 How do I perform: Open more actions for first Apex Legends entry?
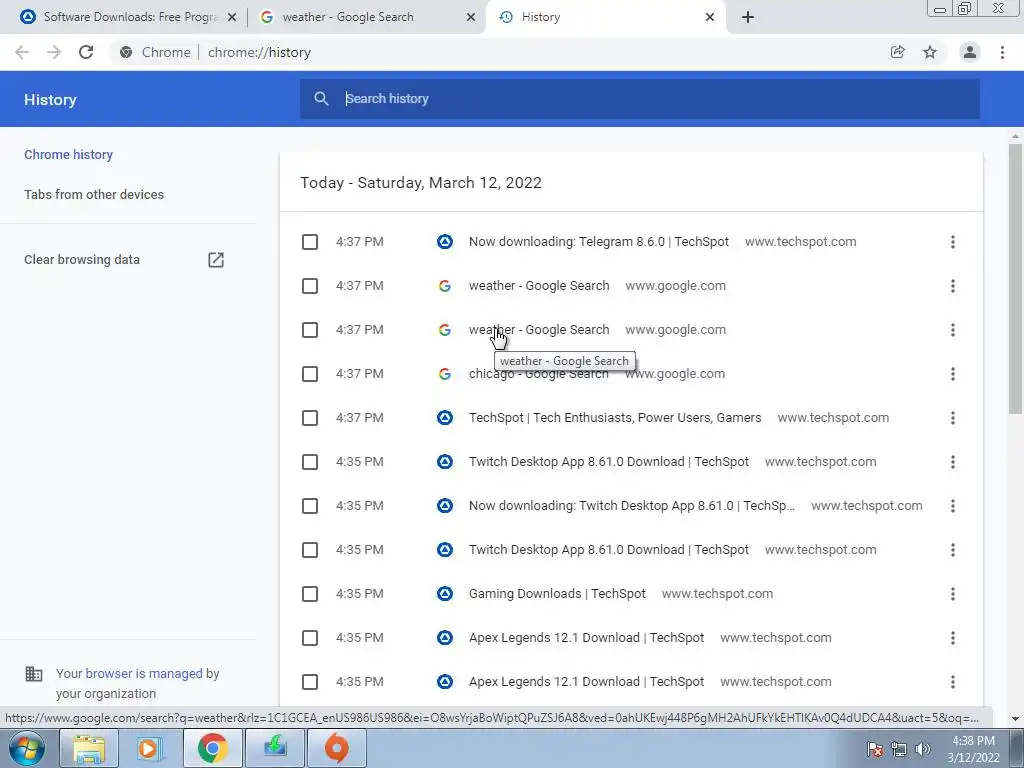(x=953, y=638)
